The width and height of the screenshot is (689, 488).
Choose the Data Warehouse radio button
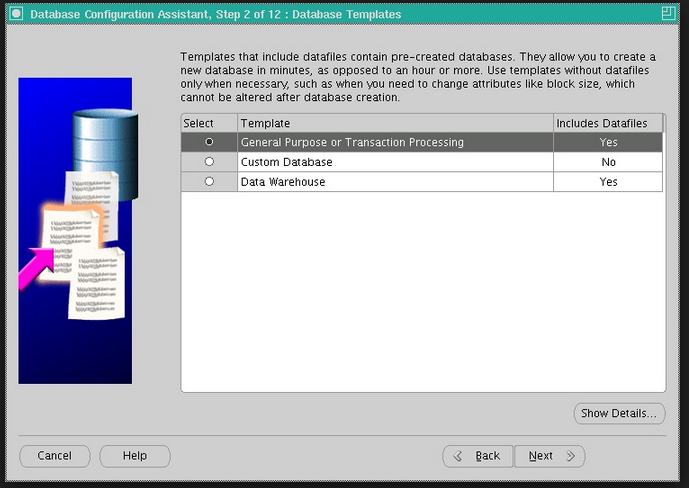click(x=209, y=182)
